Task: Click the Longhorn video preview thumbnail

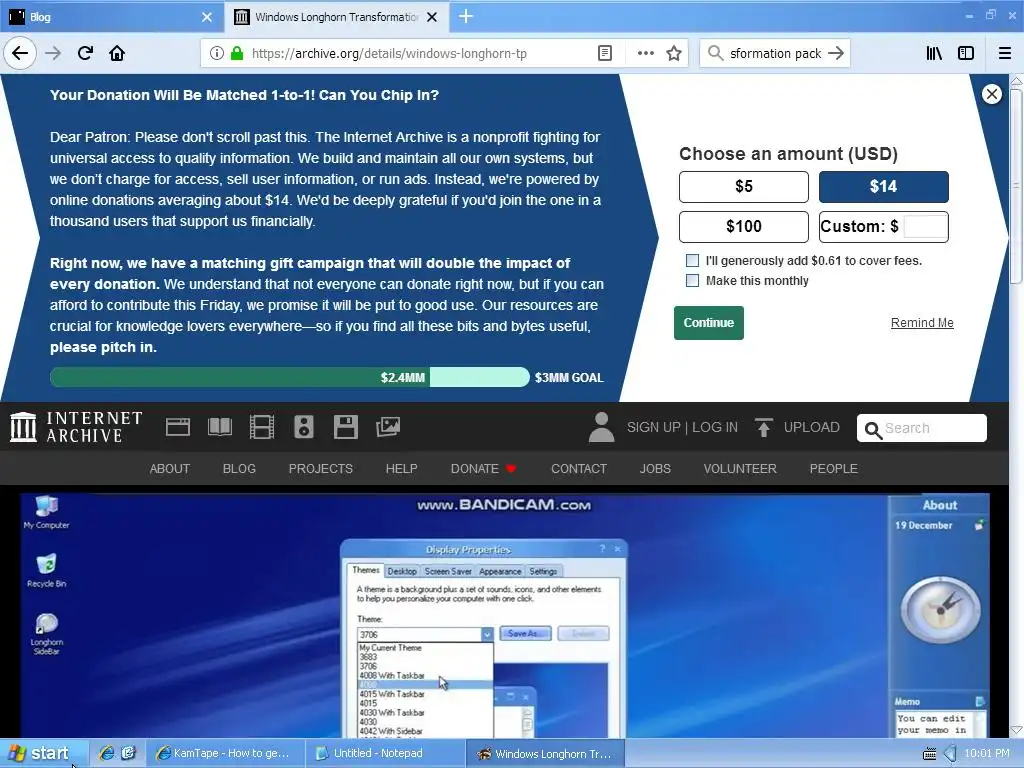Action: 505,615
